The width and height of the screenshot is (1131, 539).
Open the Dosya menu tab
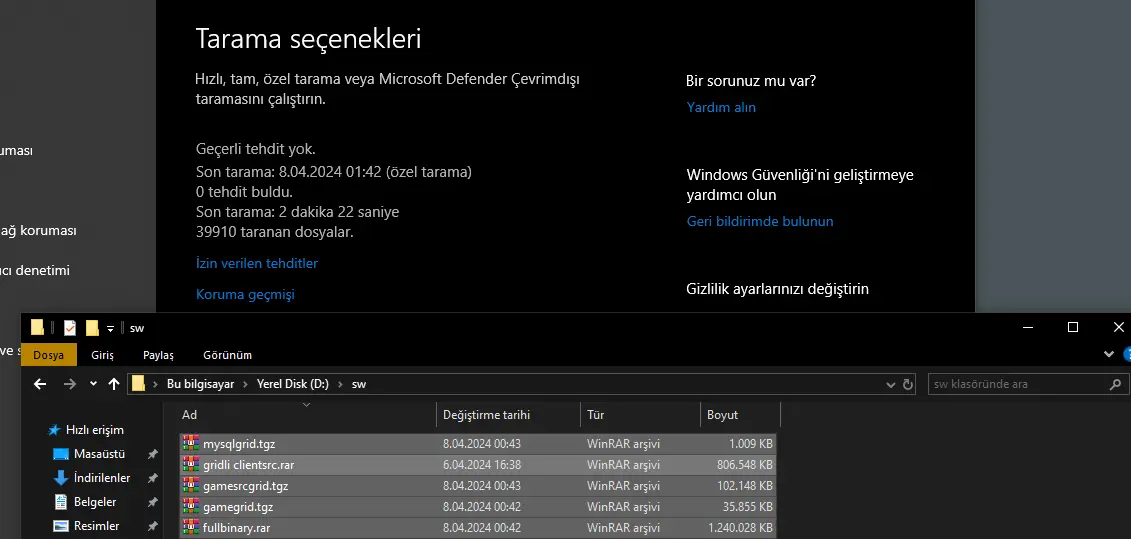point(48,355)
